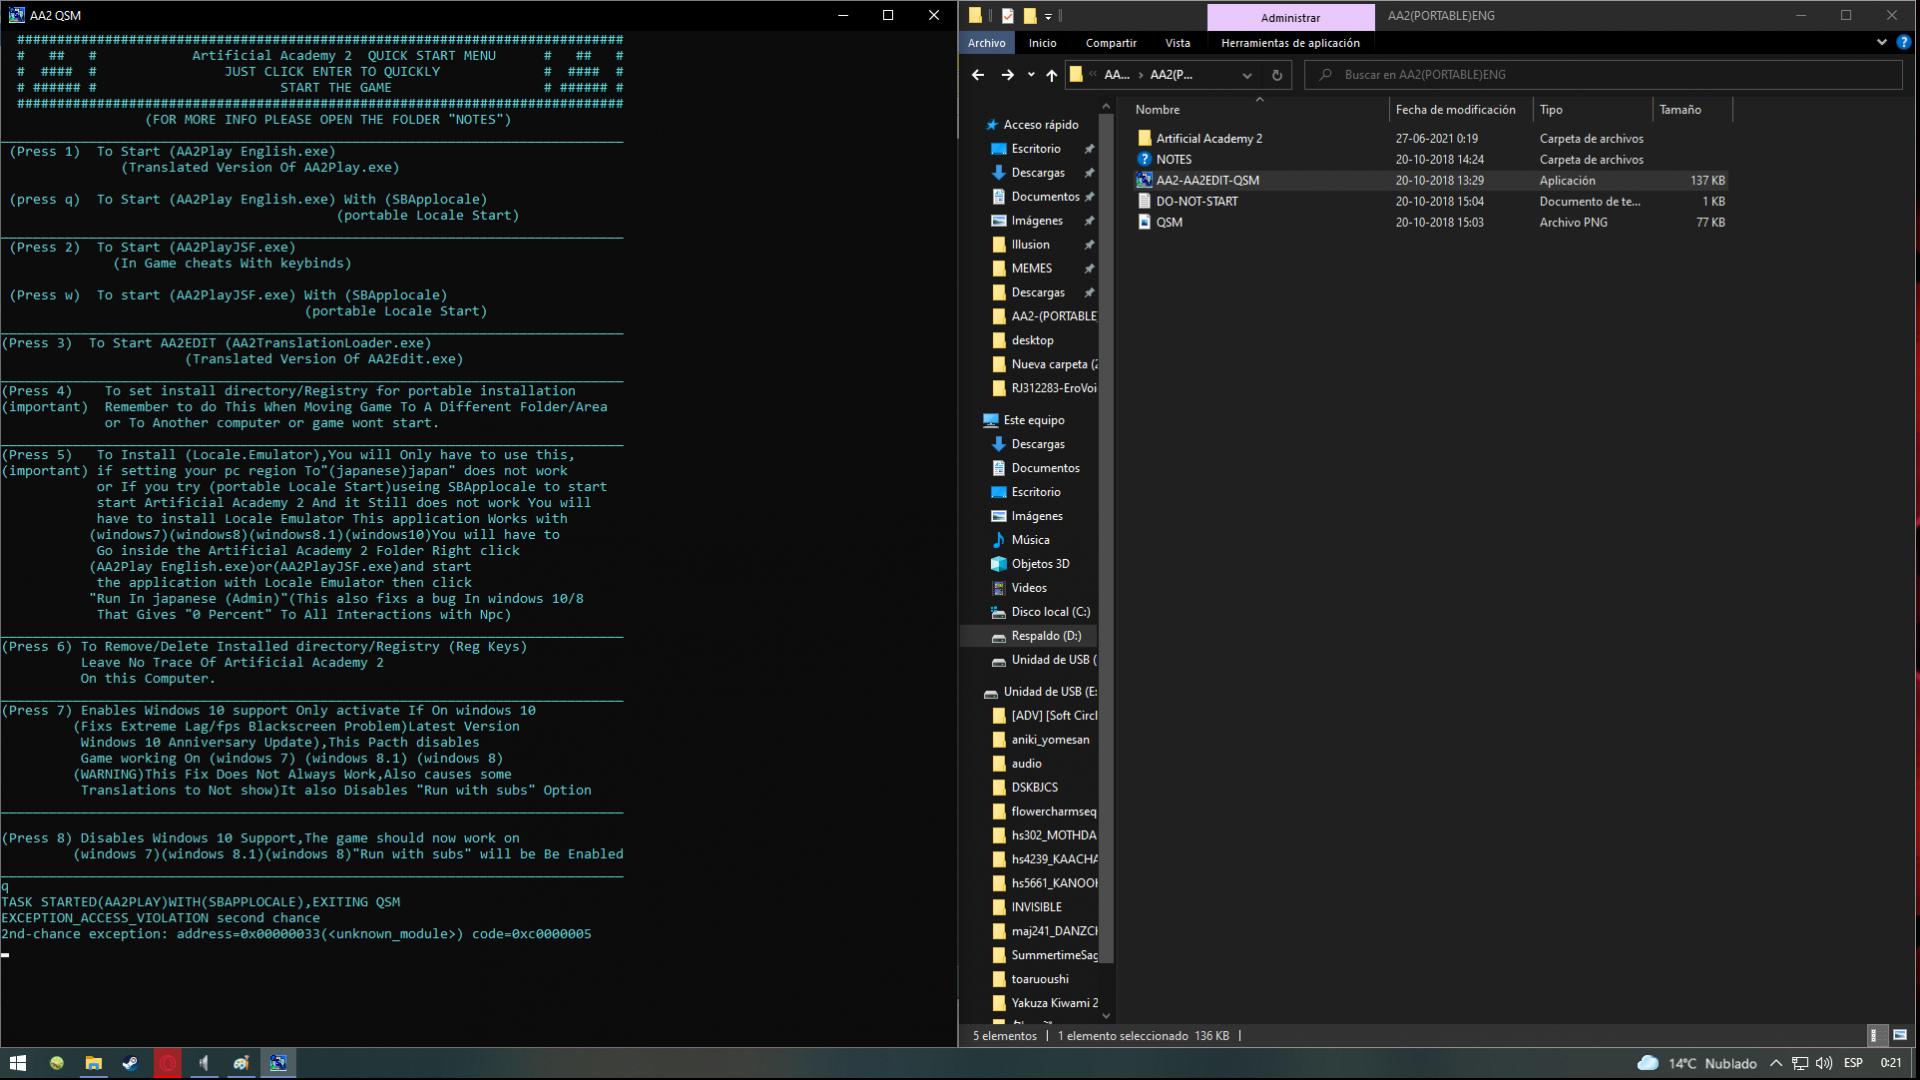This screenshot has width=1920, height=1080.
Task: Select the AA2-AA2EDIT-QSM application icon
Action: pyautogui.click(x=1145, y=180)
